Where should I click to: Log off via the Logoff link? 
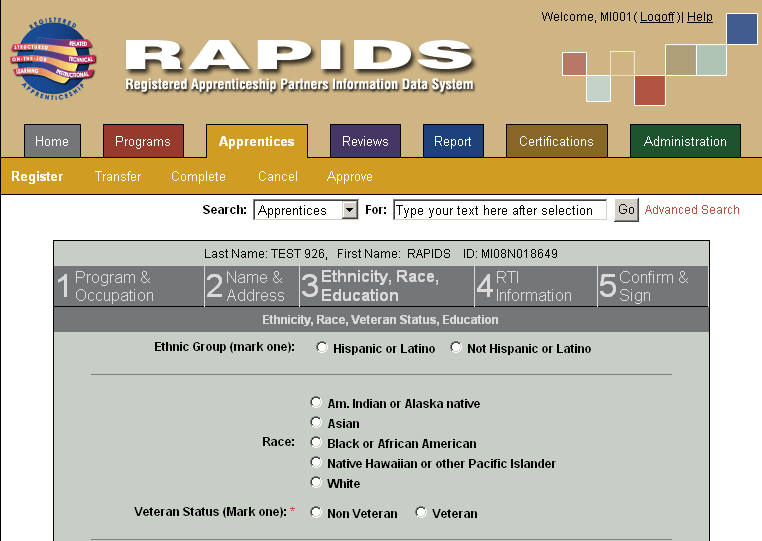(x=658, y=17)
